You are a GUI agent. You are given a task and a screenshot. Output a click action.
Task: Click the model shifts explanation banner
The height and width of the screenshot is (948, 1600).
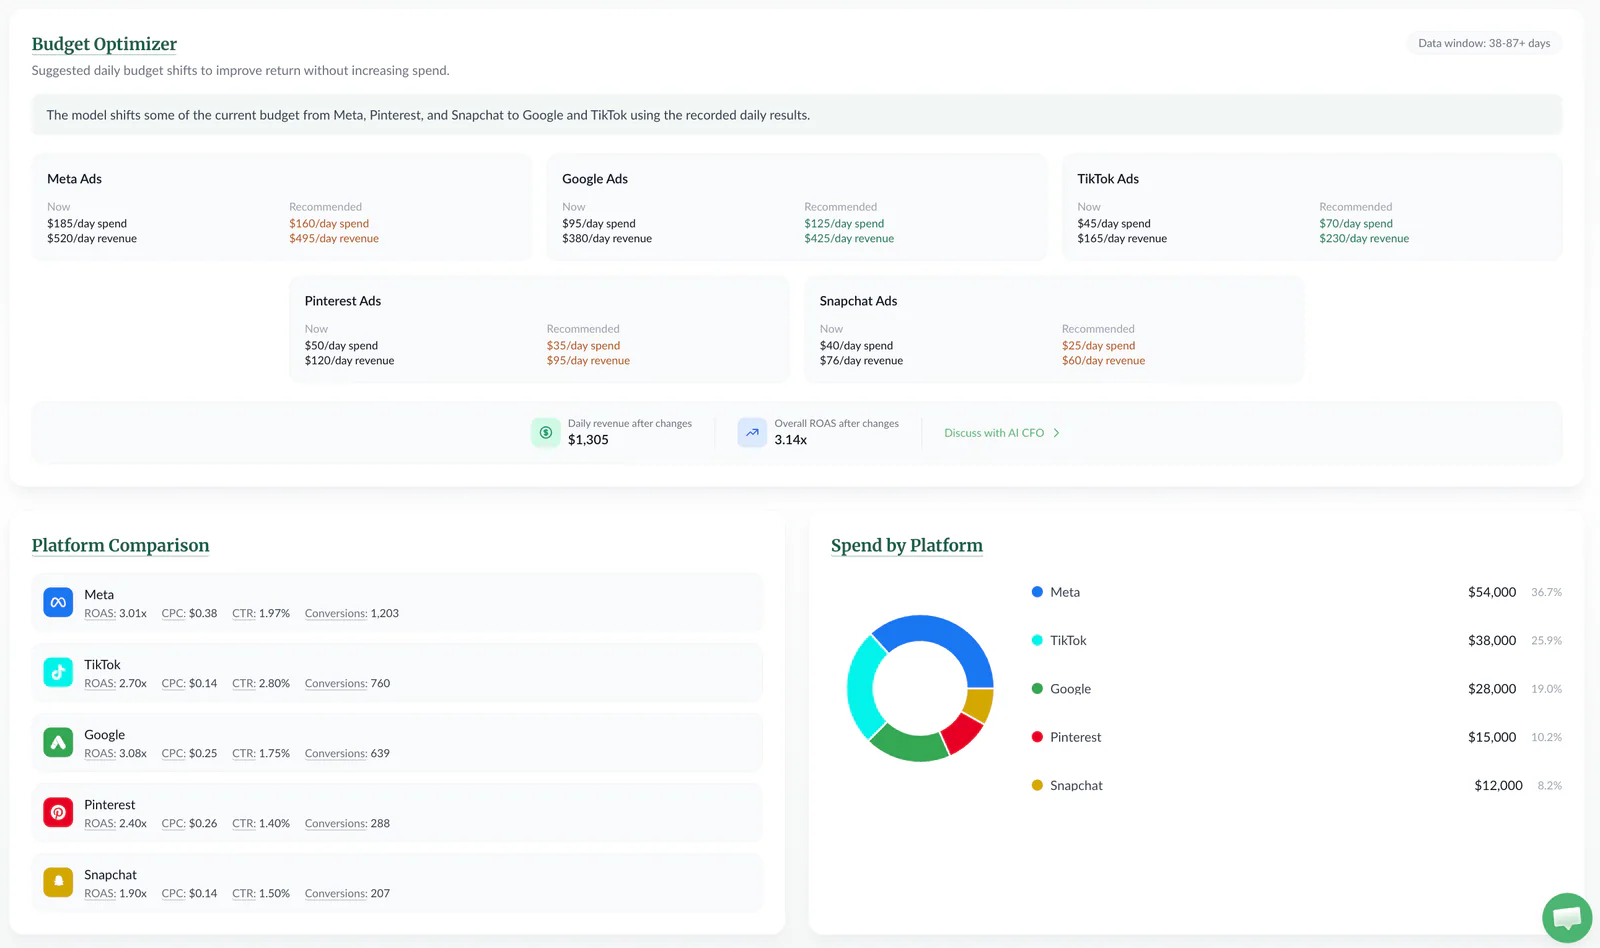pyautogui.click(x=797, y=115)
